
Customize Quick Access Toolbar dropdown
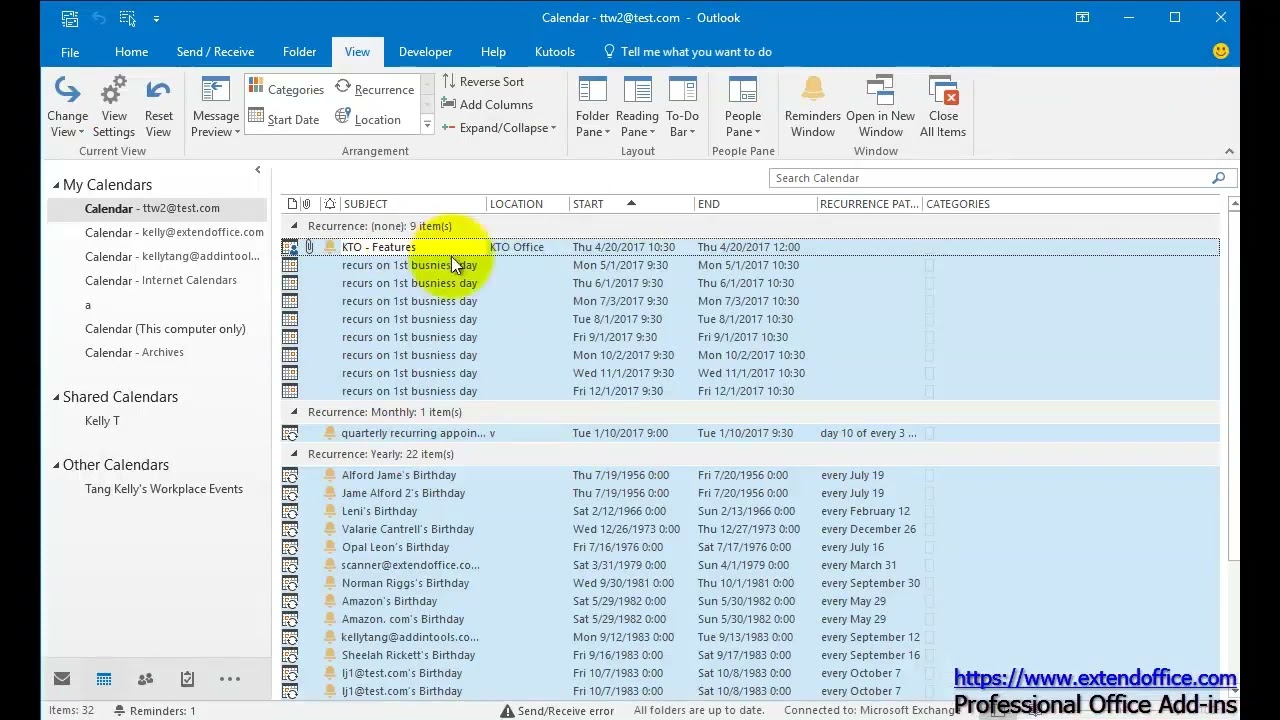coord(156,18)
